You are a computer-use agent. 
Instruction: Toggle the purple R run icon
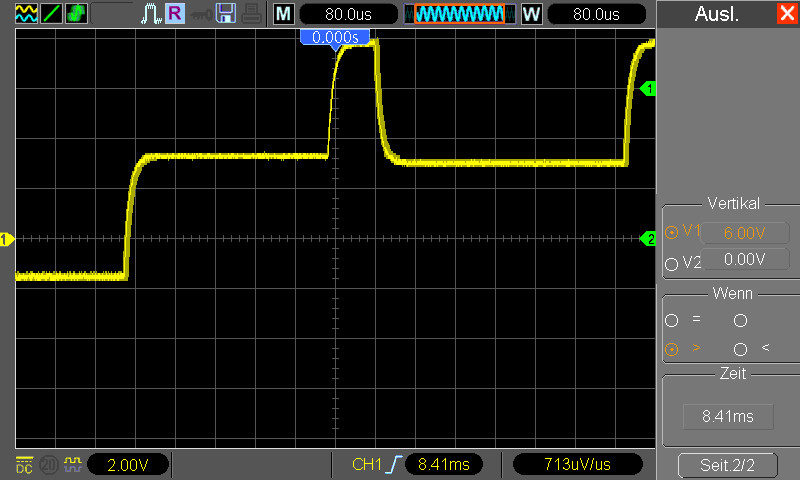(175, 13)
